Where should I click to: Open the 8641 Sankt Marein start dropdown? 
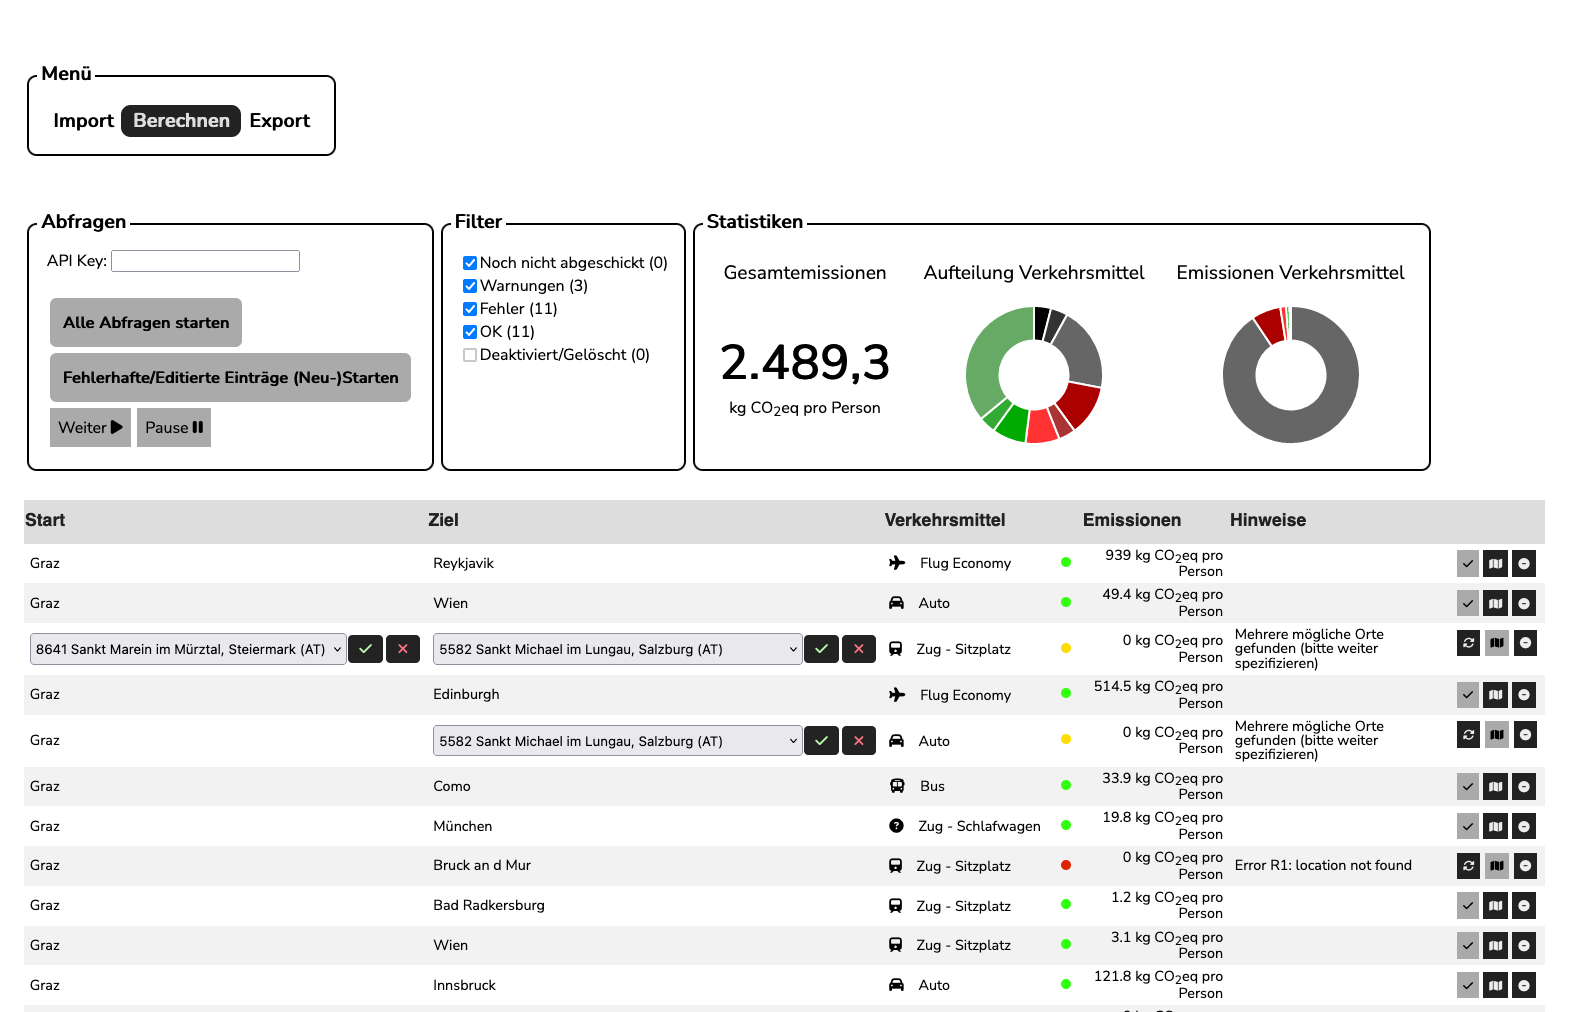188,649
